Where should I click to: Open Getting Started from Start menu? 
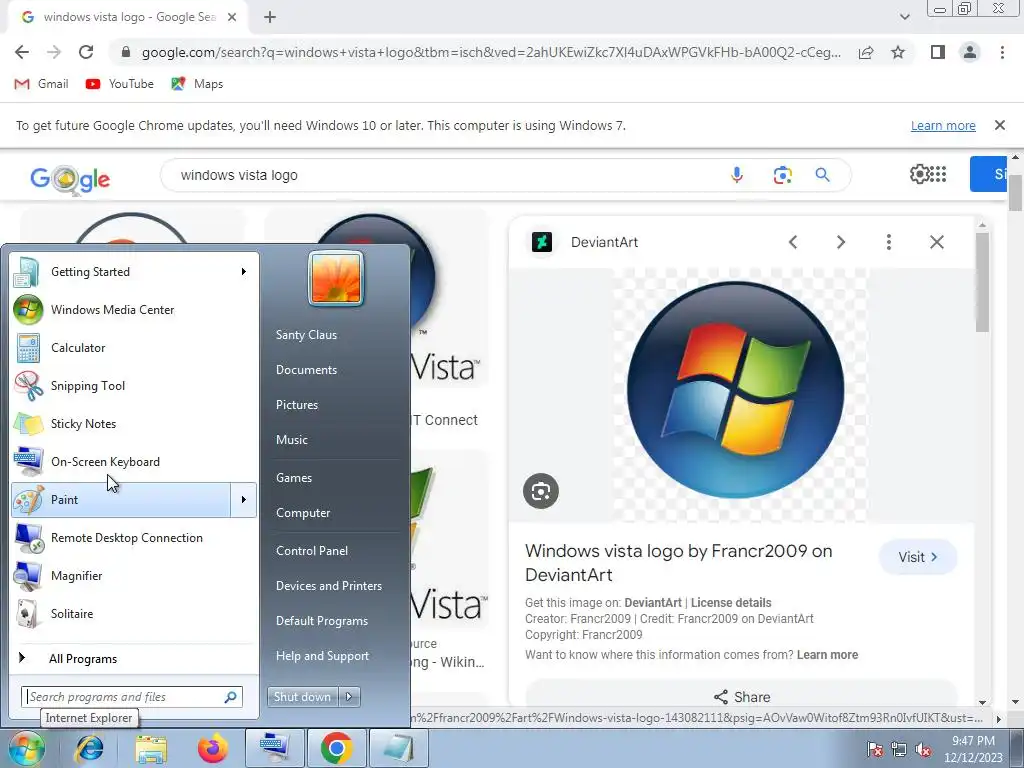click(x=134, y=272)
